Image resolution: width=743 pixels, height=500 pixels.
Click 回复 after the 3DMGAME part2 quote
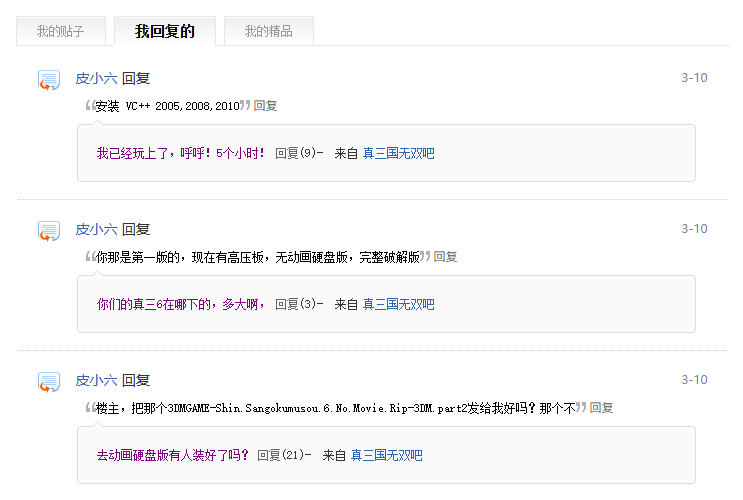[x=601, y=408]
